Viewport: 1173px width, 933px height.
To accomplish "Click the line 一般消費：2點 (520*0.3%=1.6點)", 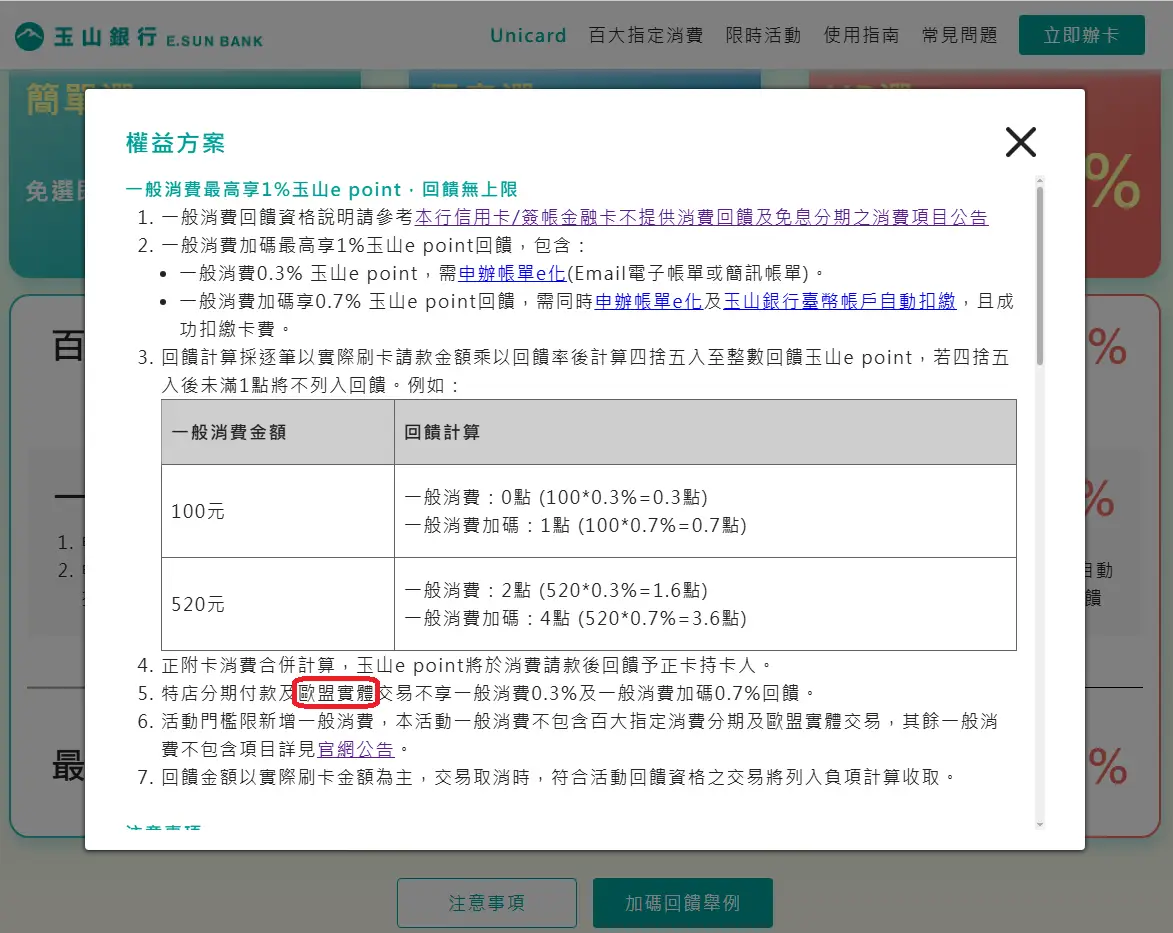I will click(x=556, y=590).
